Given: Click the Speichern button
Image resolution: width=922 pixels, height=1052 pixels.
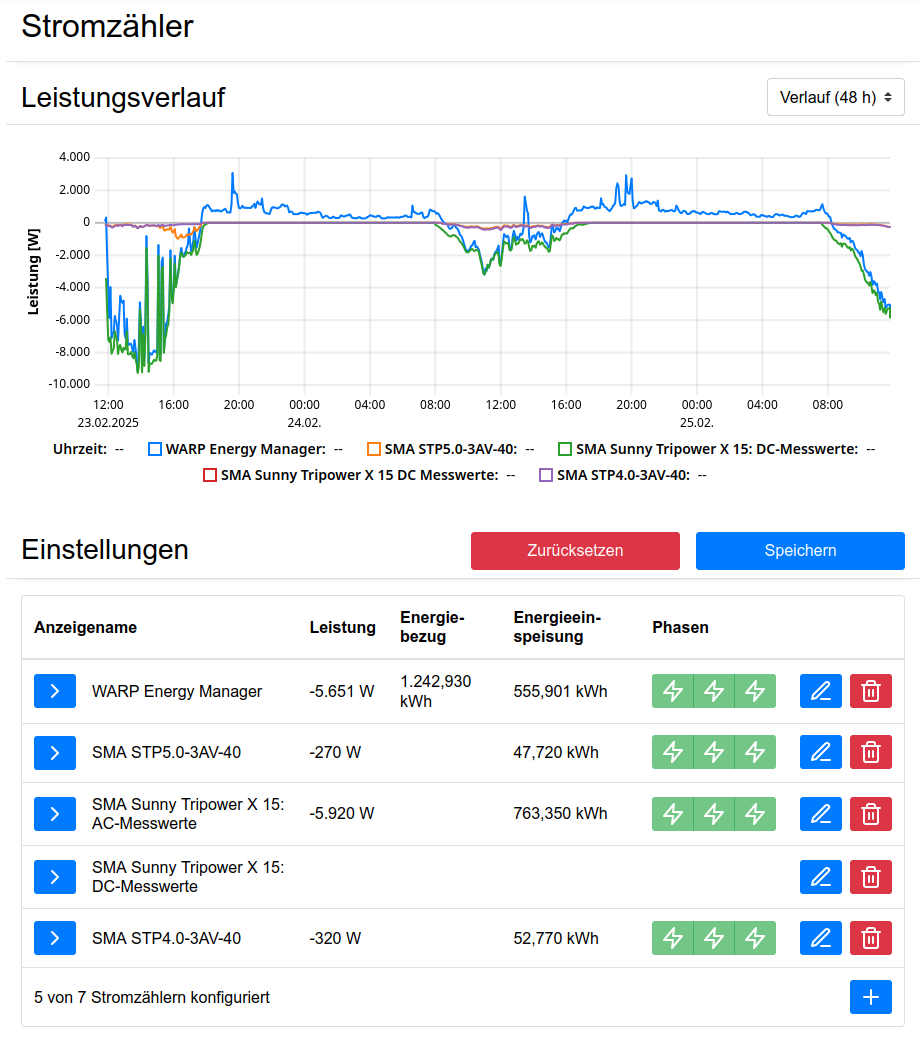Looking at the screenshot, I should pos(800,551).
